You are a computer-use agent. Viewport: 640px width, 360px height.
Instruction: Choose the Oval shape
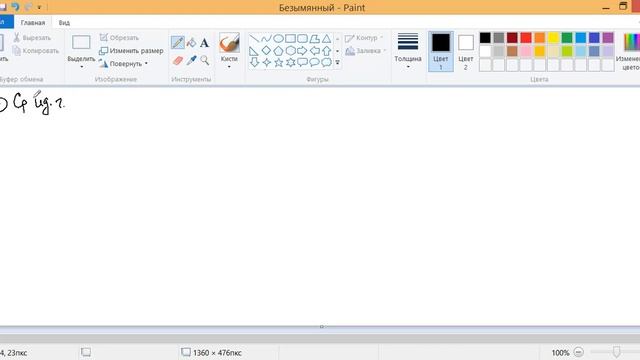pos(278,39)
